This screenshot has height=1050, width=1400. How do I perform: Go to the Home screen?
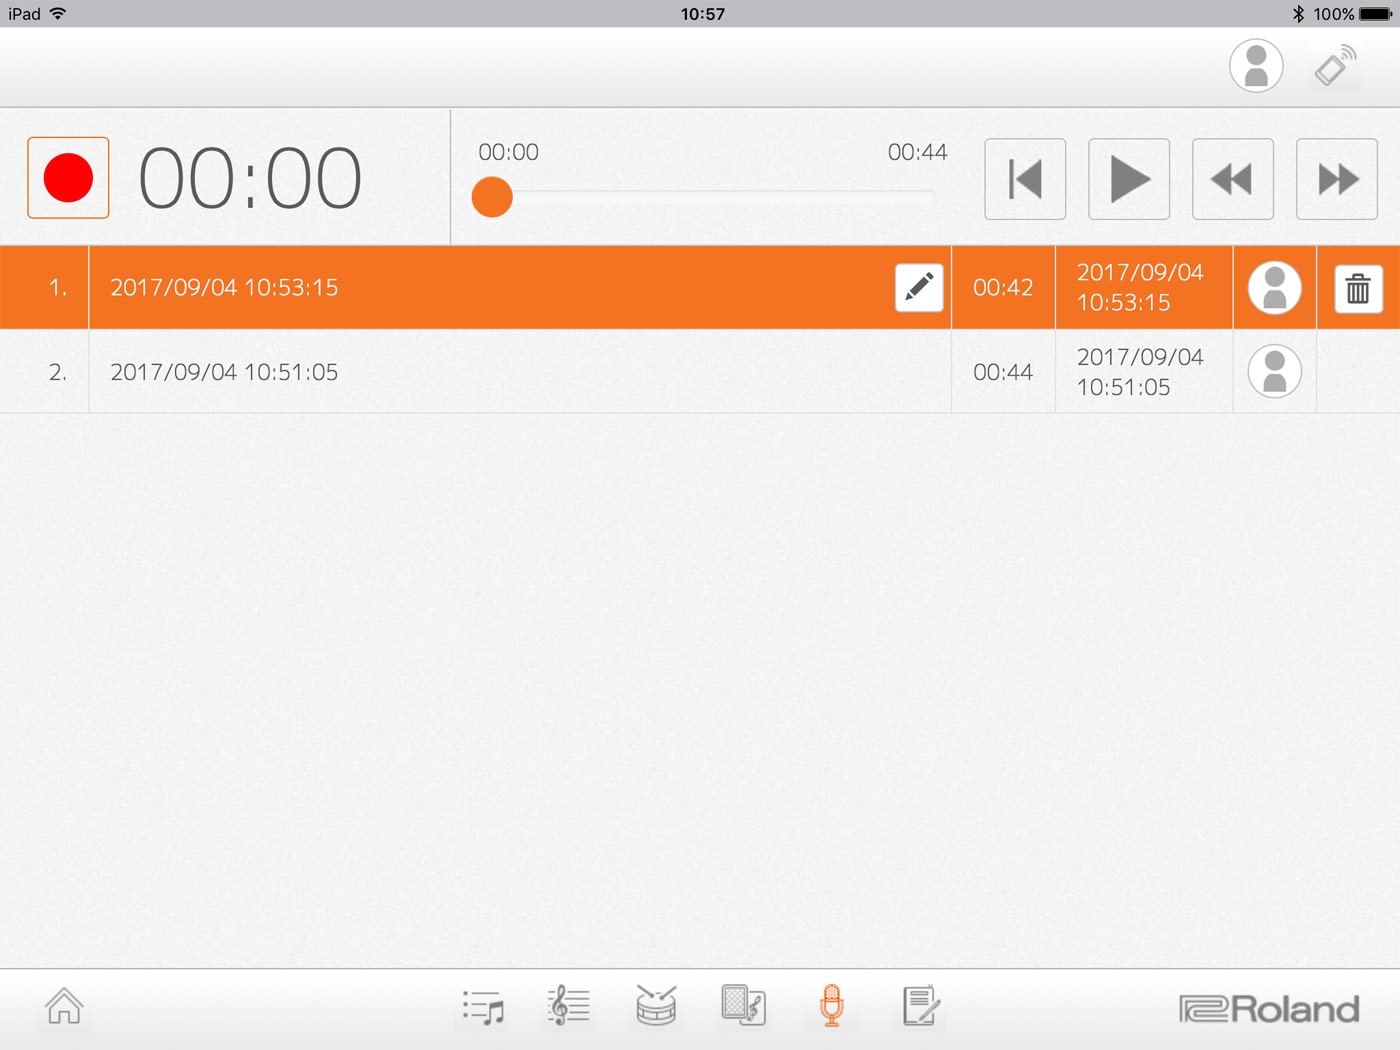(64, 1006)
